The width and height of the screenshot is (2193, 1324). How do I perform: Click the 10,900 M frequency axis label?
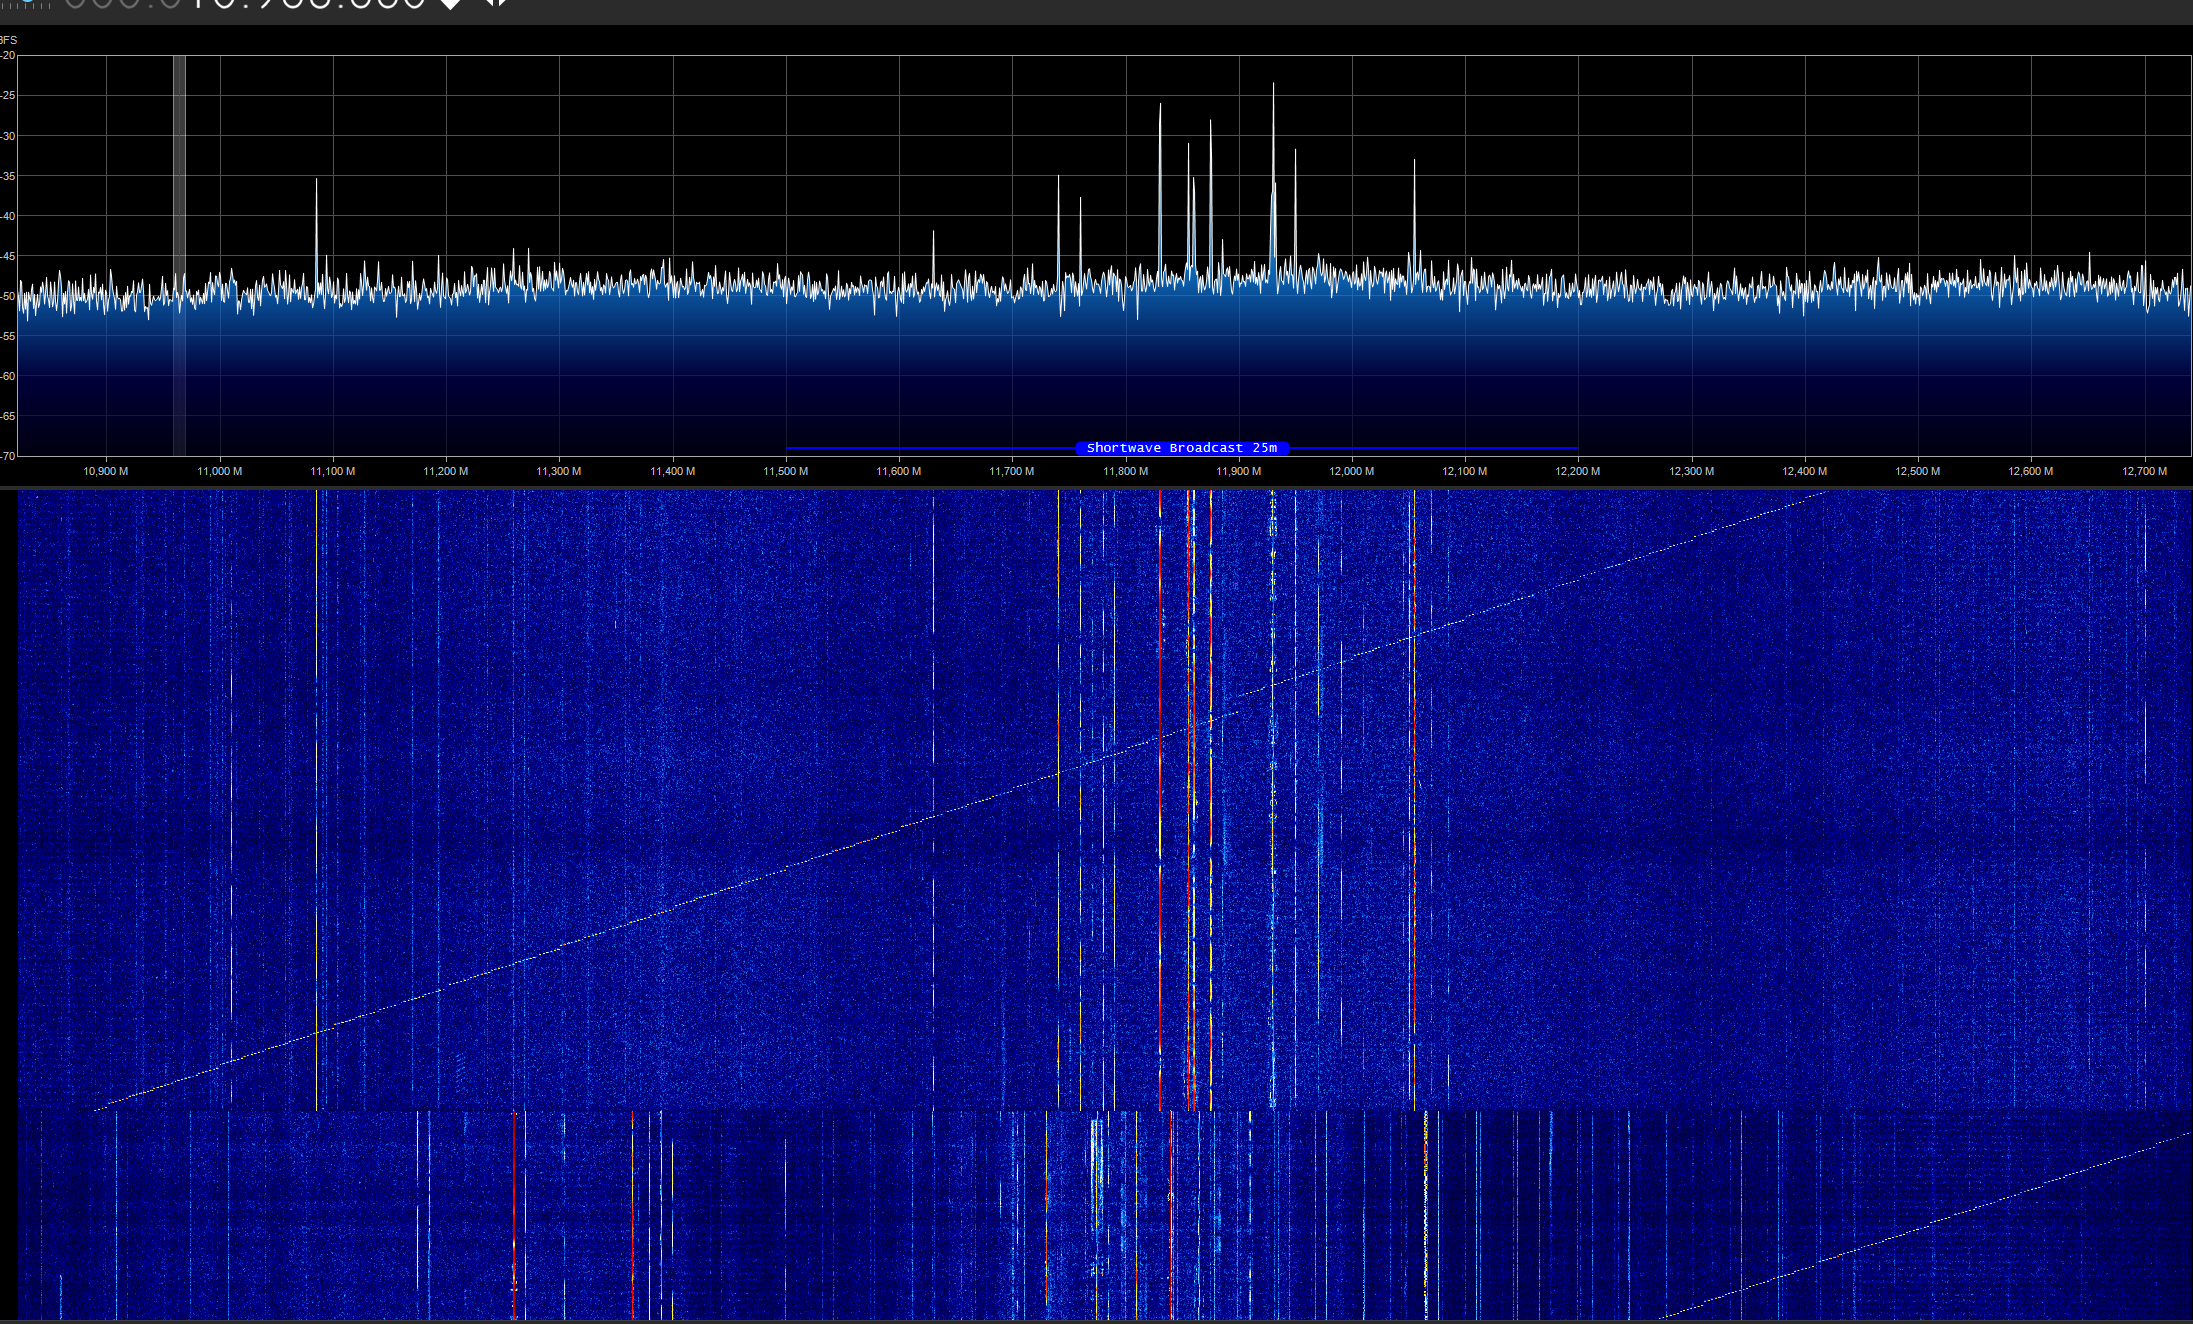(105, 471)
